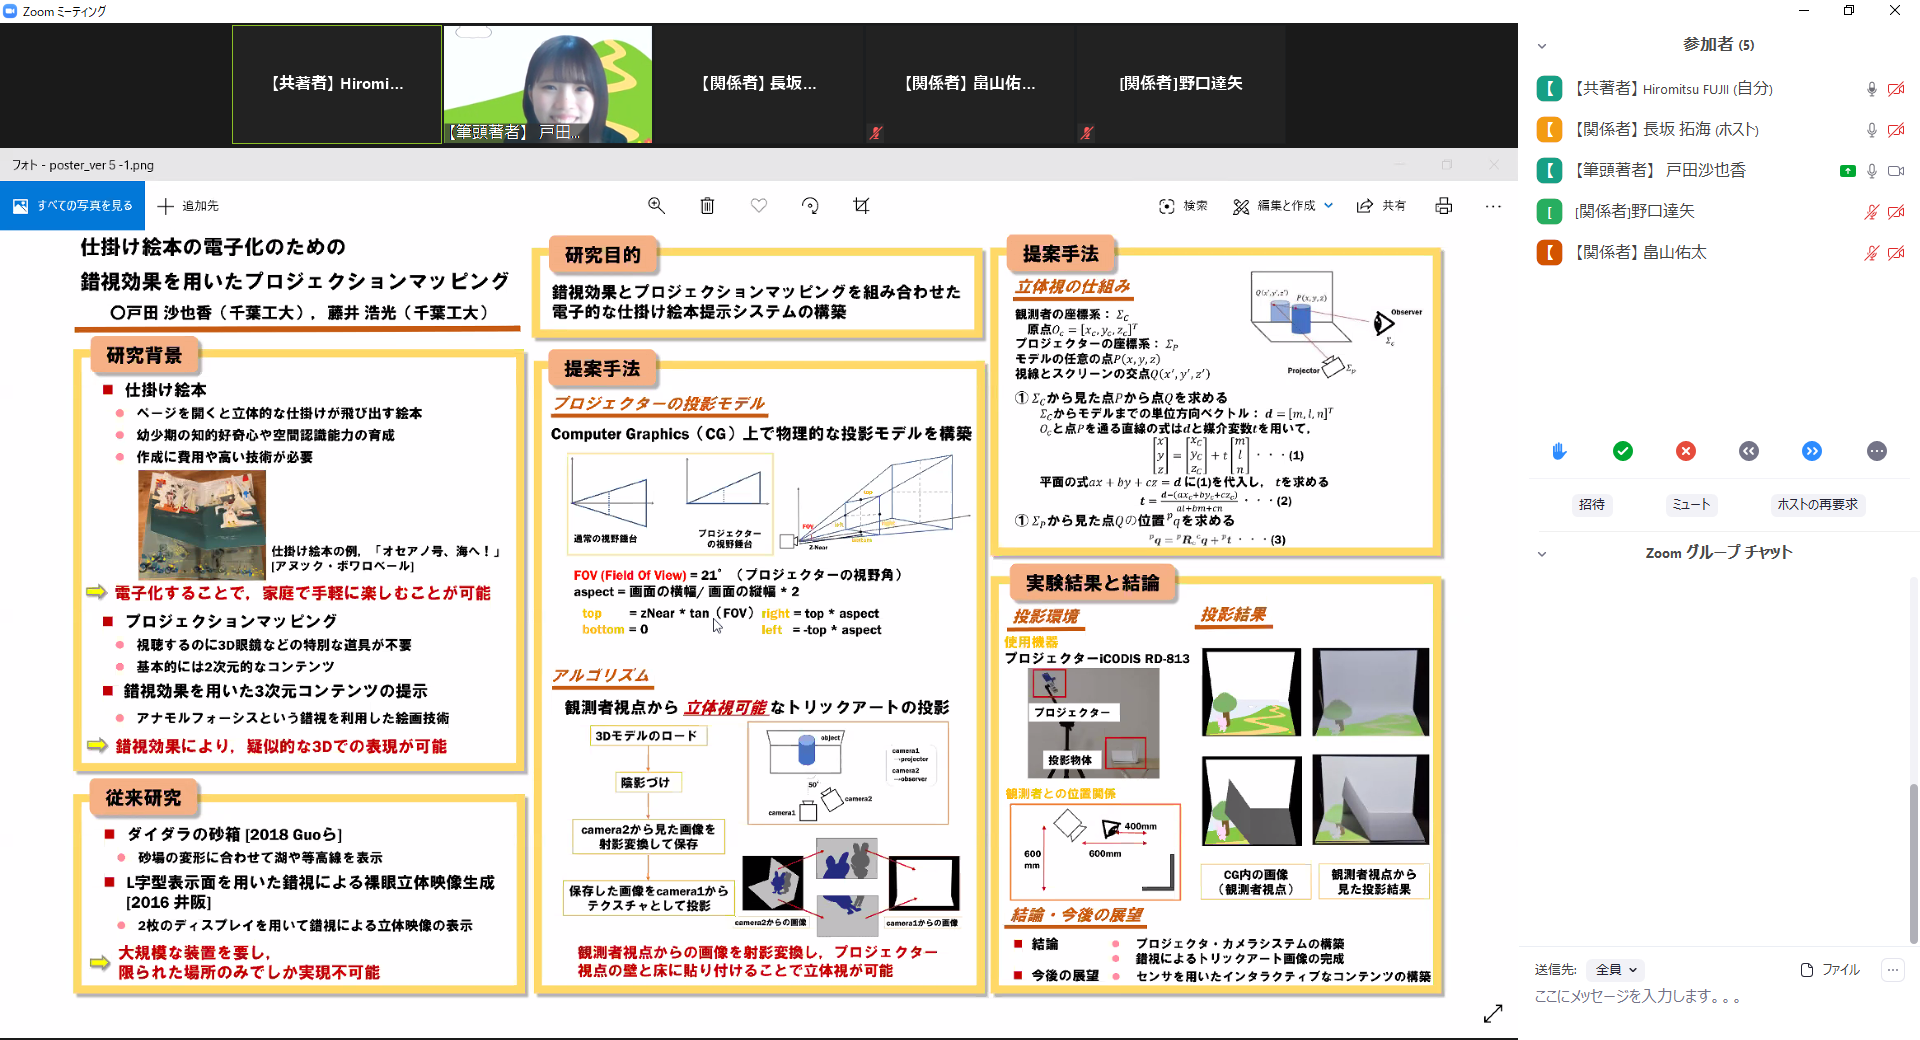Click すべての写真を見る tab

[73, 205]
